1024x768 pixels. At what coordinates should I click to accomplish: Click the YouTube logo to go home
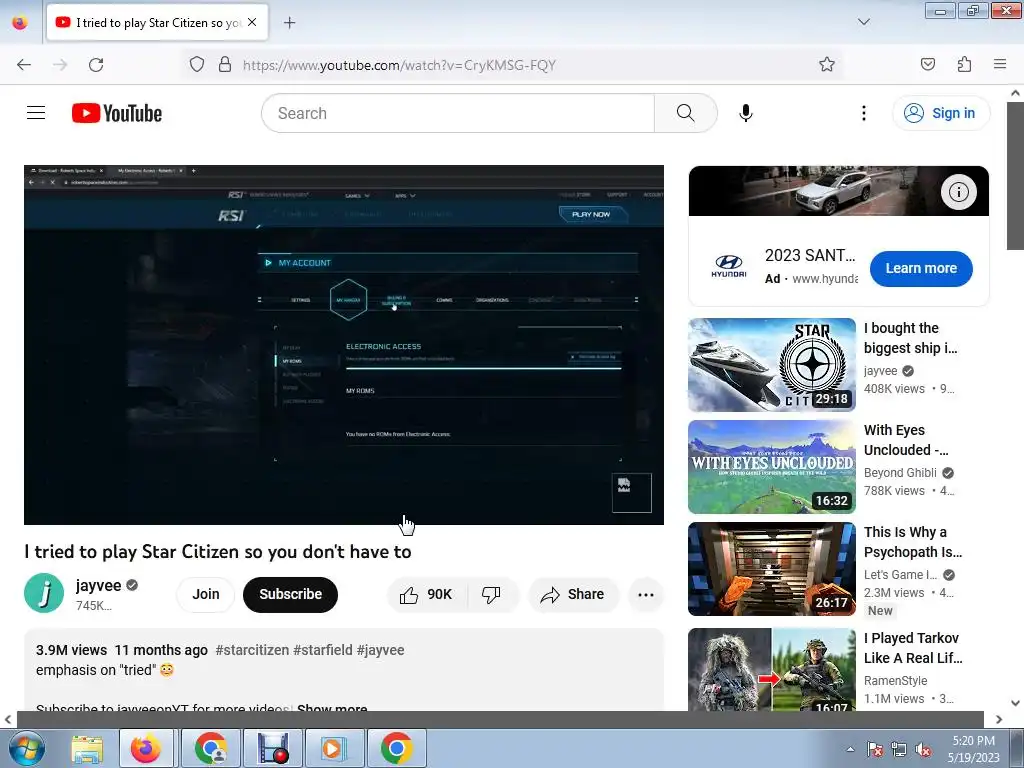click(117, 113)
